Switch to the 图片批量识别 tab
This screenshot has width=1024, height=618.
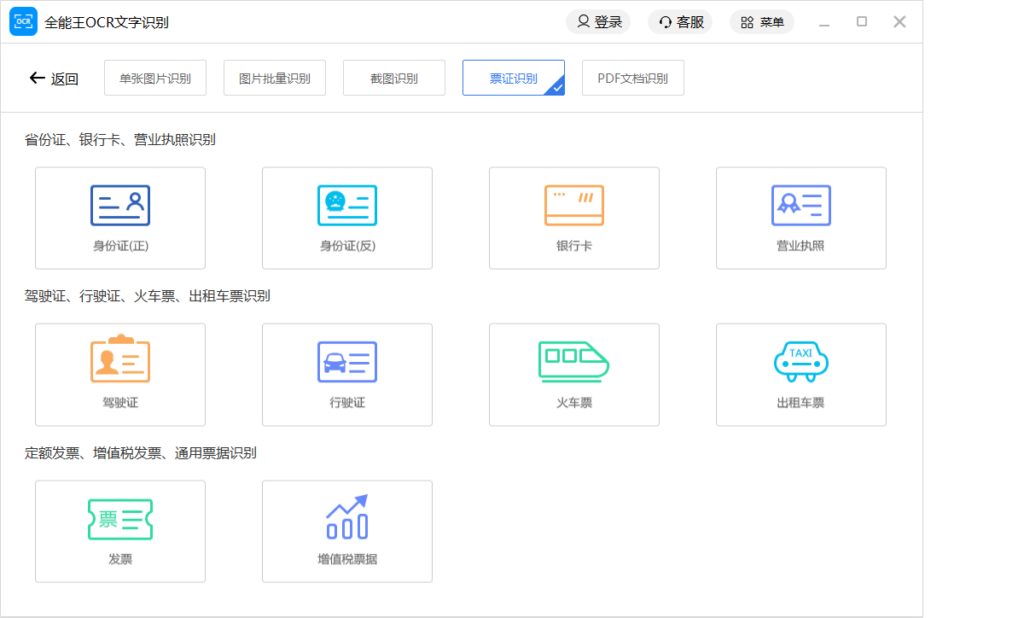276,77
